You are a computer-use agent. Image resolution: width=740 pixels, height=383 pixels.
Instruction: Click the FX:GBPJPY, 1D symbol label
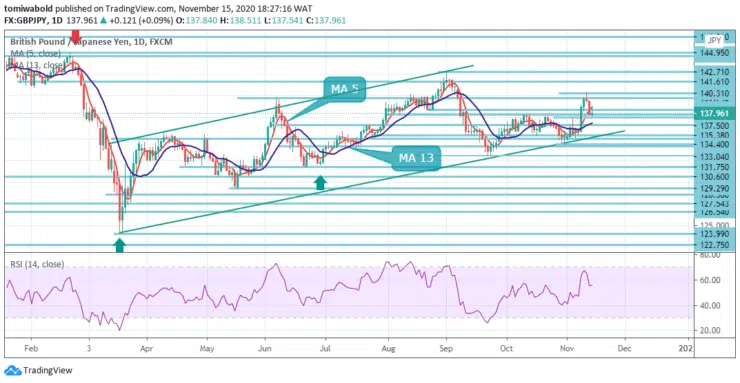point(34,20)
